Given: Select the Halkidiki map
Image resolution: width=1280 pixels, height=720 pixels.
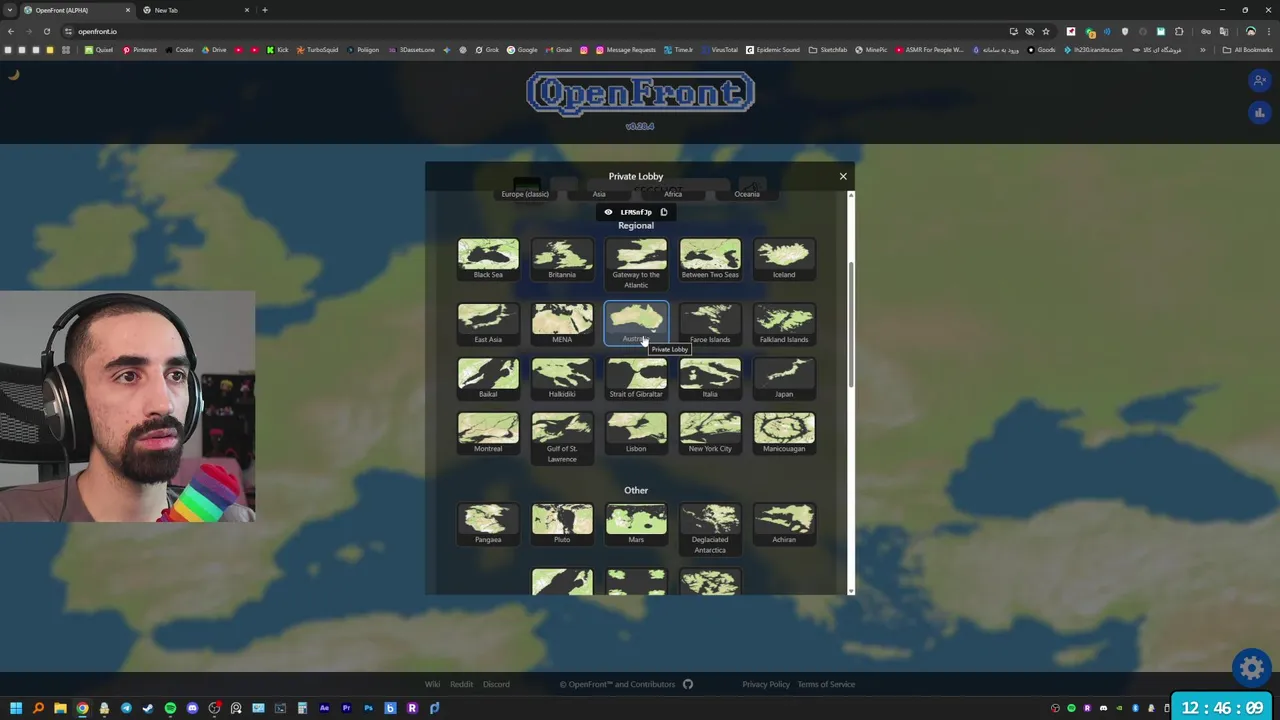Looking at the screenshot, I should click(562, 379).
